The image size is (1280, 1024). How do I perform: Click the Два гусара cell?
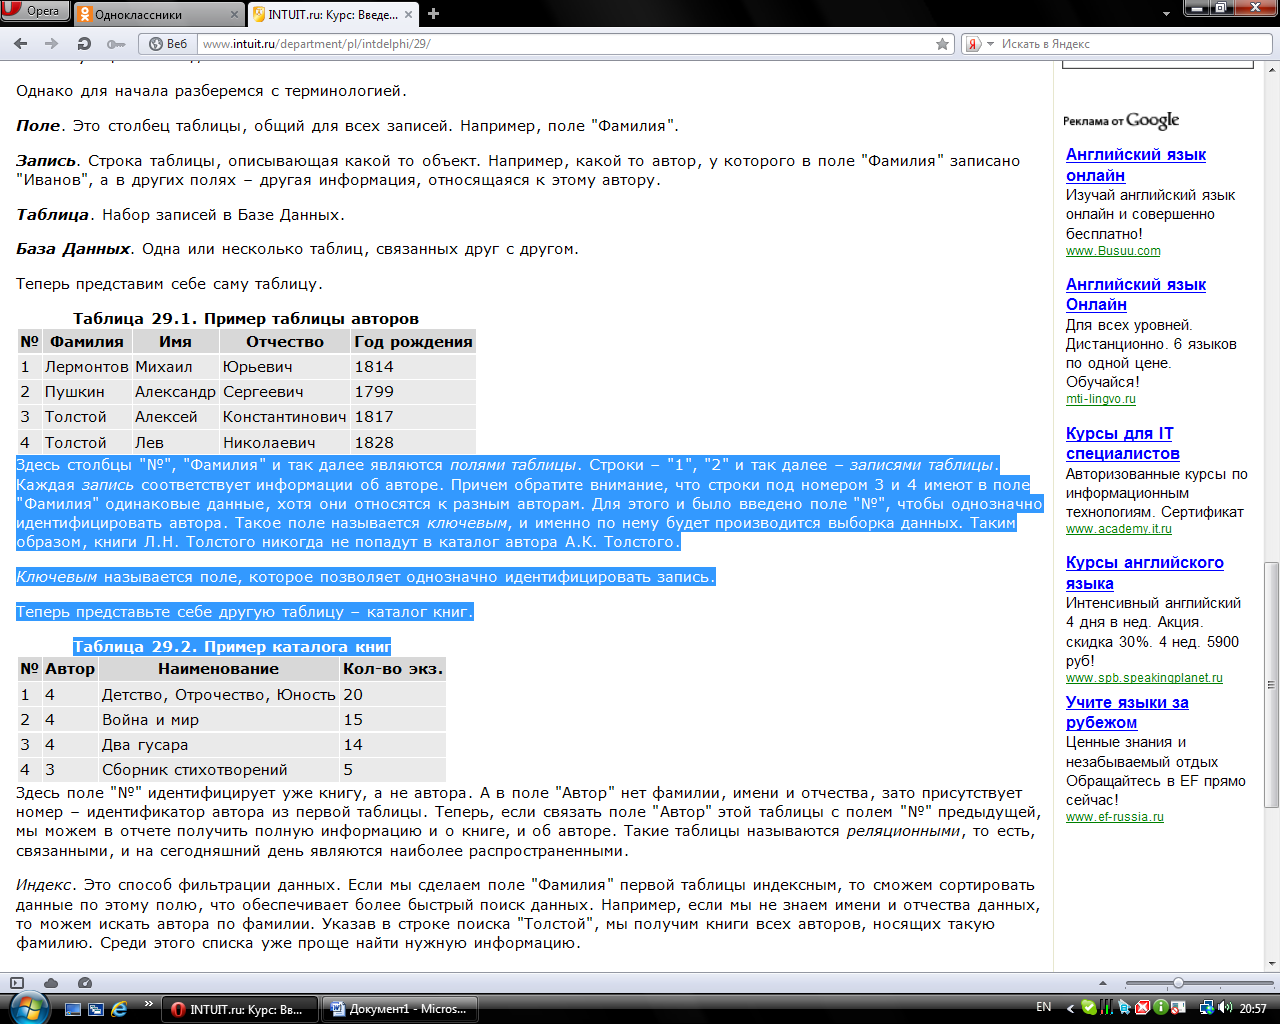click(x=219, y=745)
